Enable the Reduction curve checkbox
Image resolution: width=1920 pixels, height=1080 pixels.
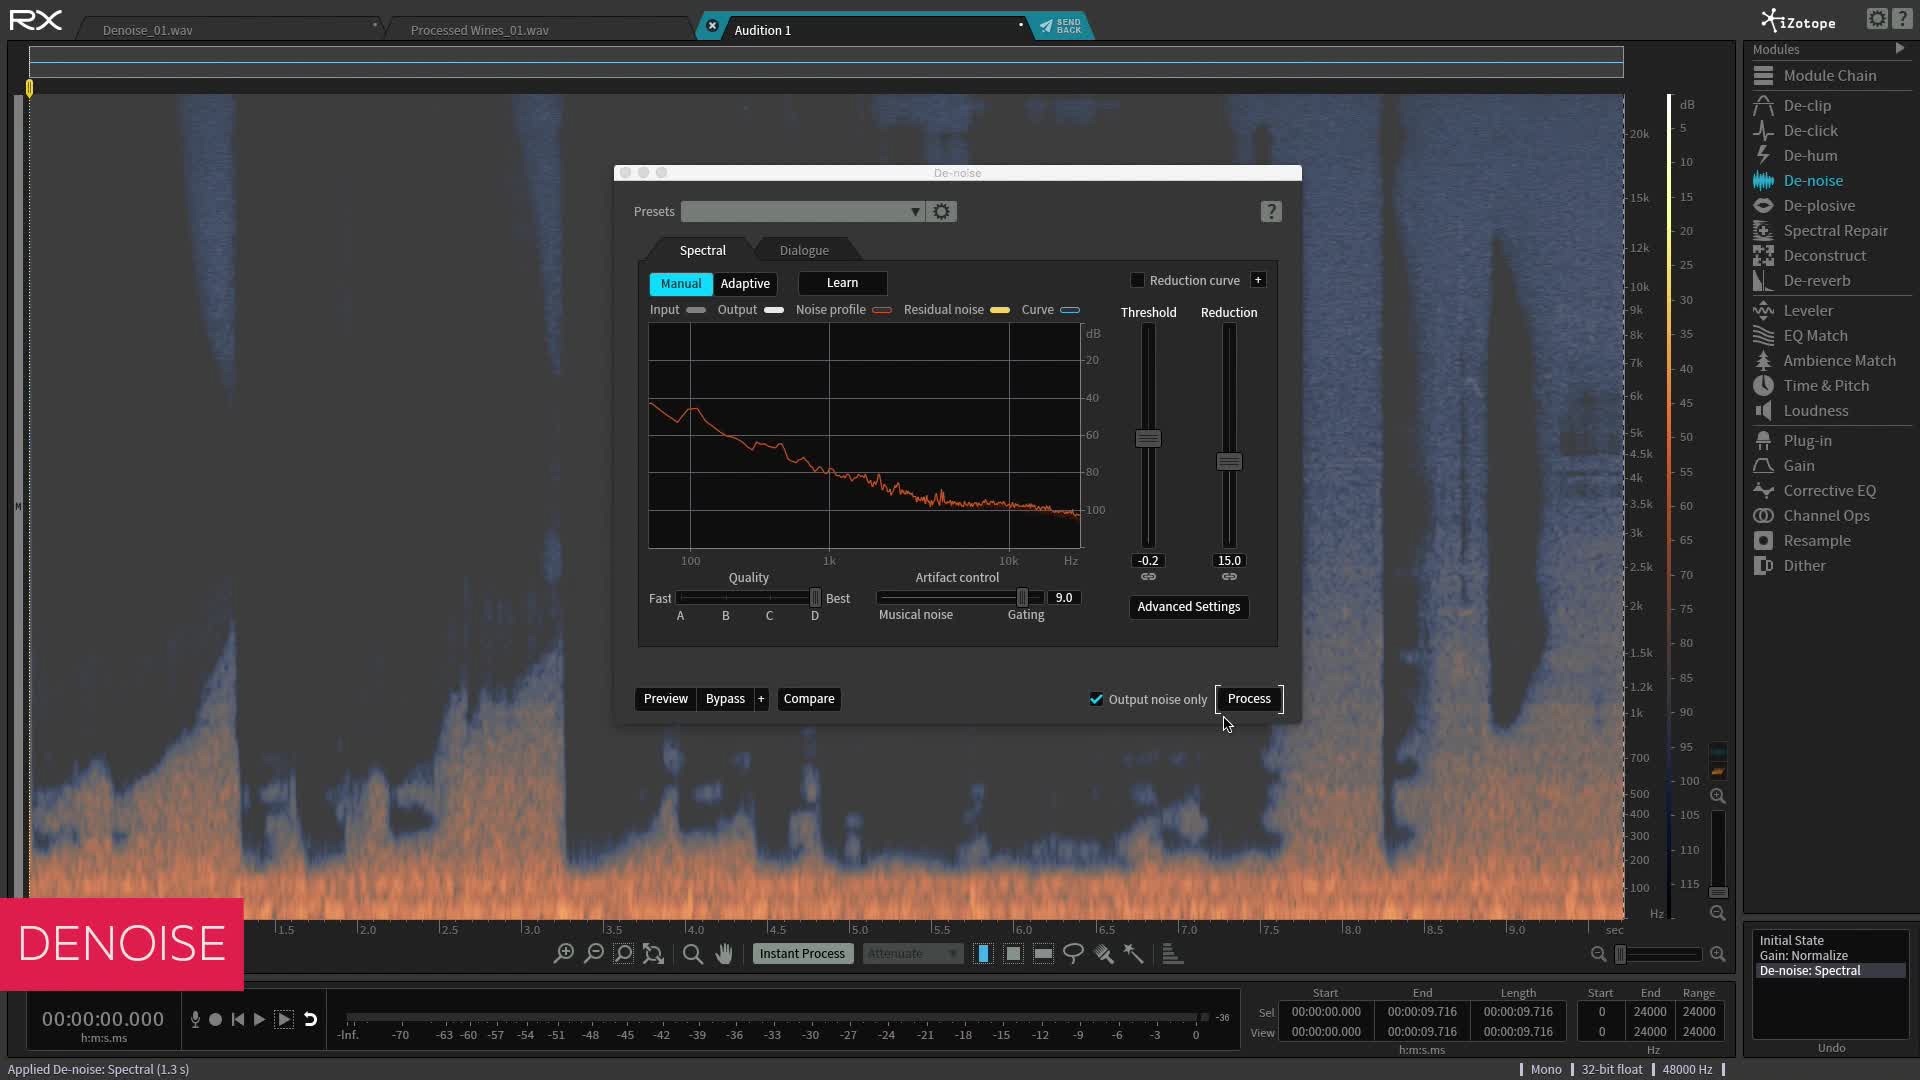(1138, 280)
